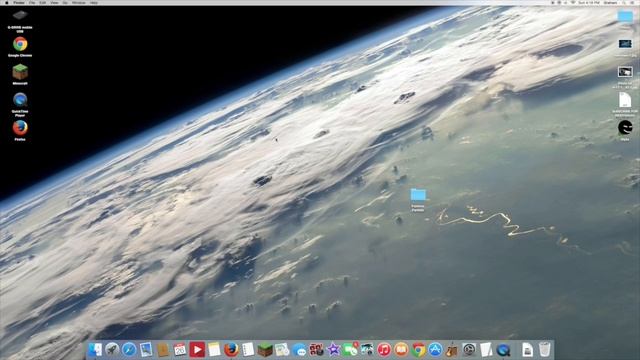Open QuickTime Player in the Dock
This screenshot has width=640, height=360.
(503, 350)
